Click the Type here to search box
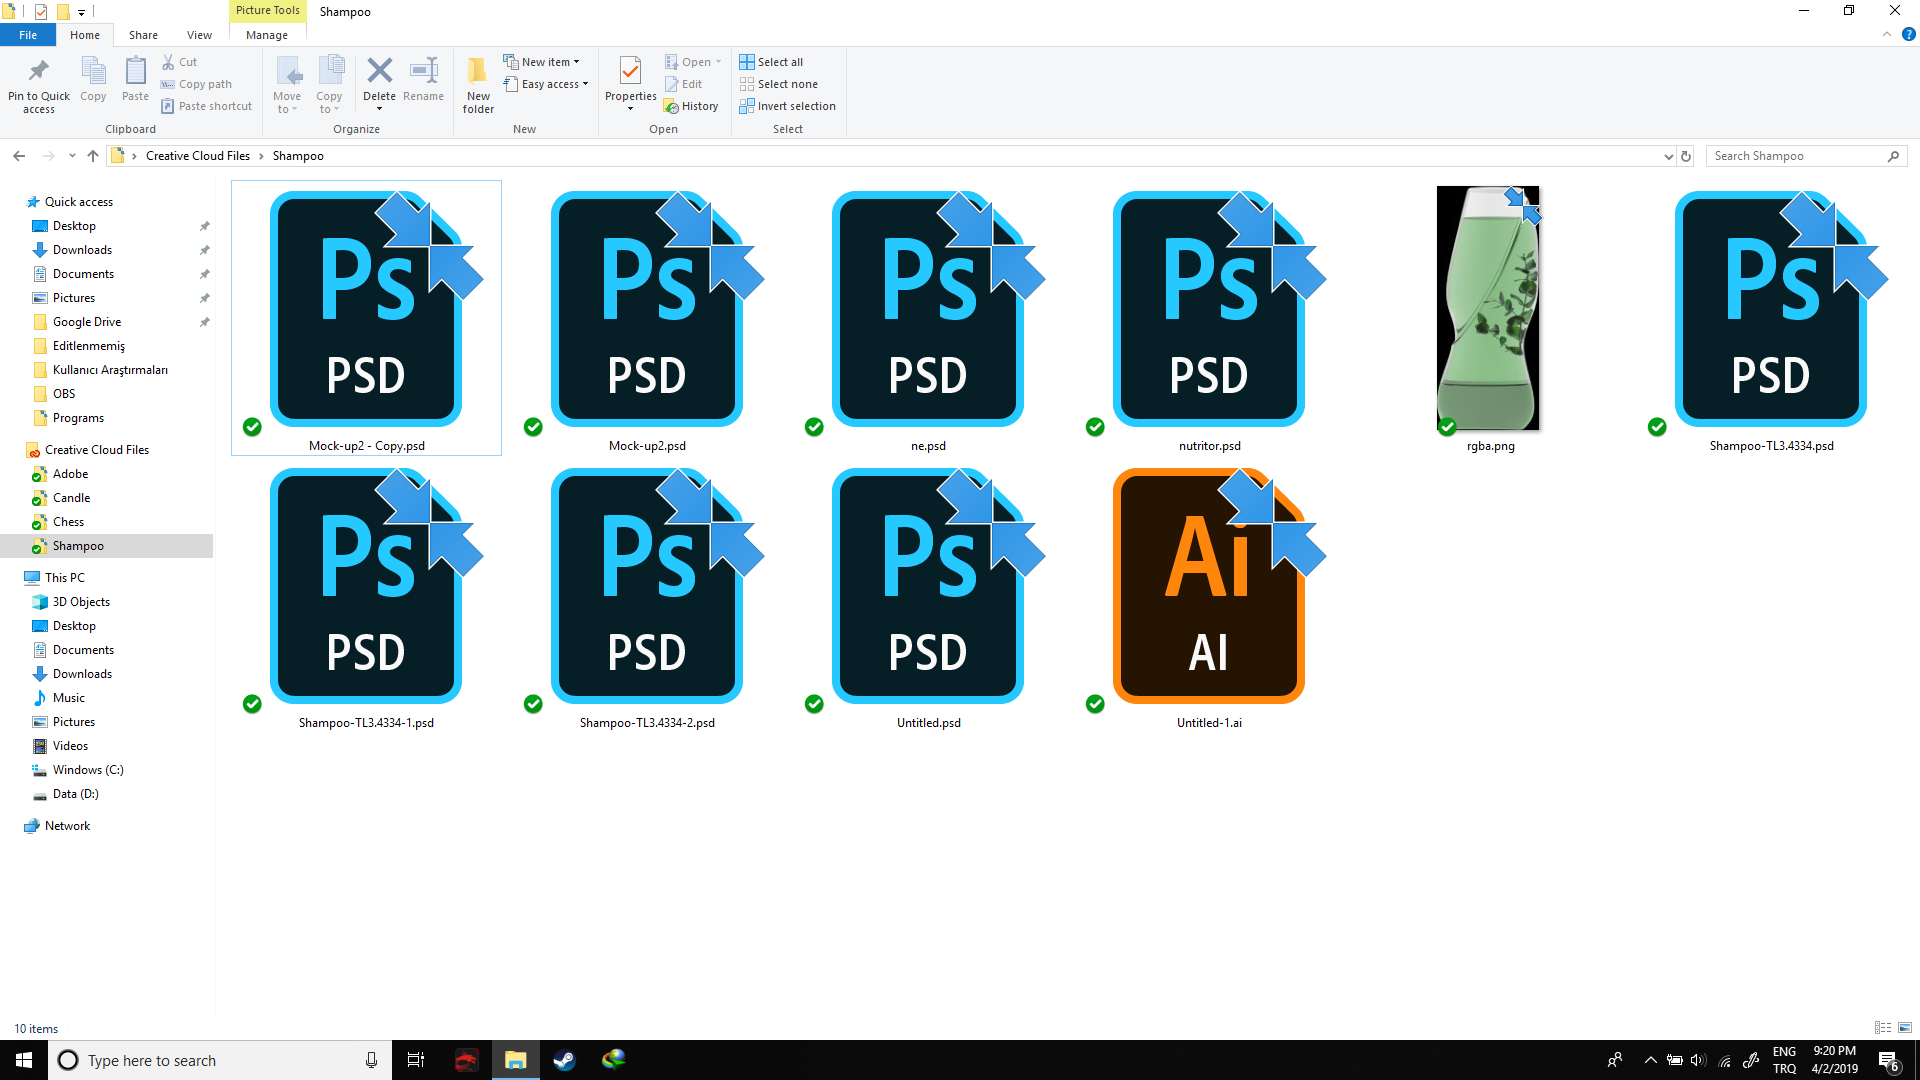Screen dimensions: 1920x1080 click(220, 1060)
